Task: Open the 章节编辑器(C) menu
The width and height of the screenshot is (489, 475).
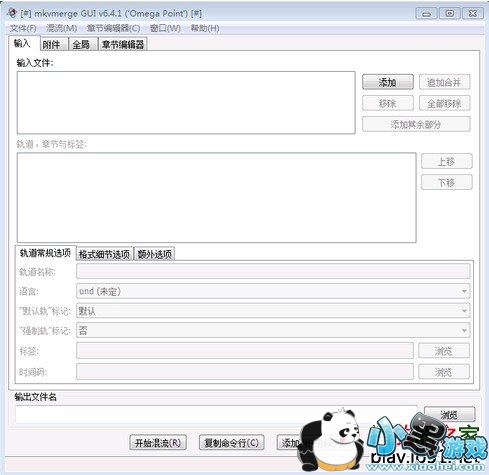Action: pos(113,28)
